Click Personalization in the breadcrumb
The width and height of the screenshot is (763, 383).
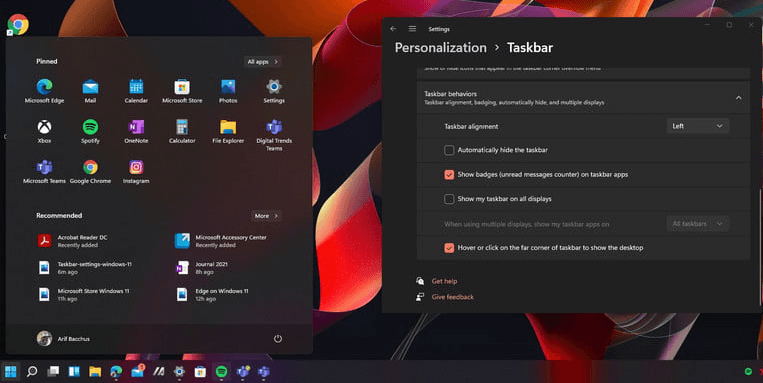tap(440, 48)
